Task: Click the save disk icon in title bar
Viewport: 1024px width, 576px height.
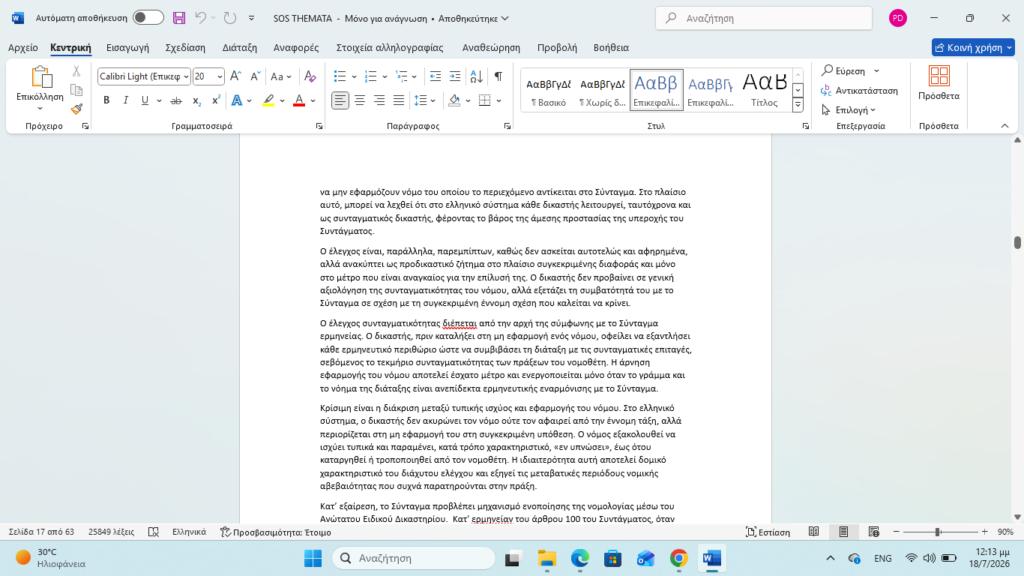Action: (x=179, y=18)
